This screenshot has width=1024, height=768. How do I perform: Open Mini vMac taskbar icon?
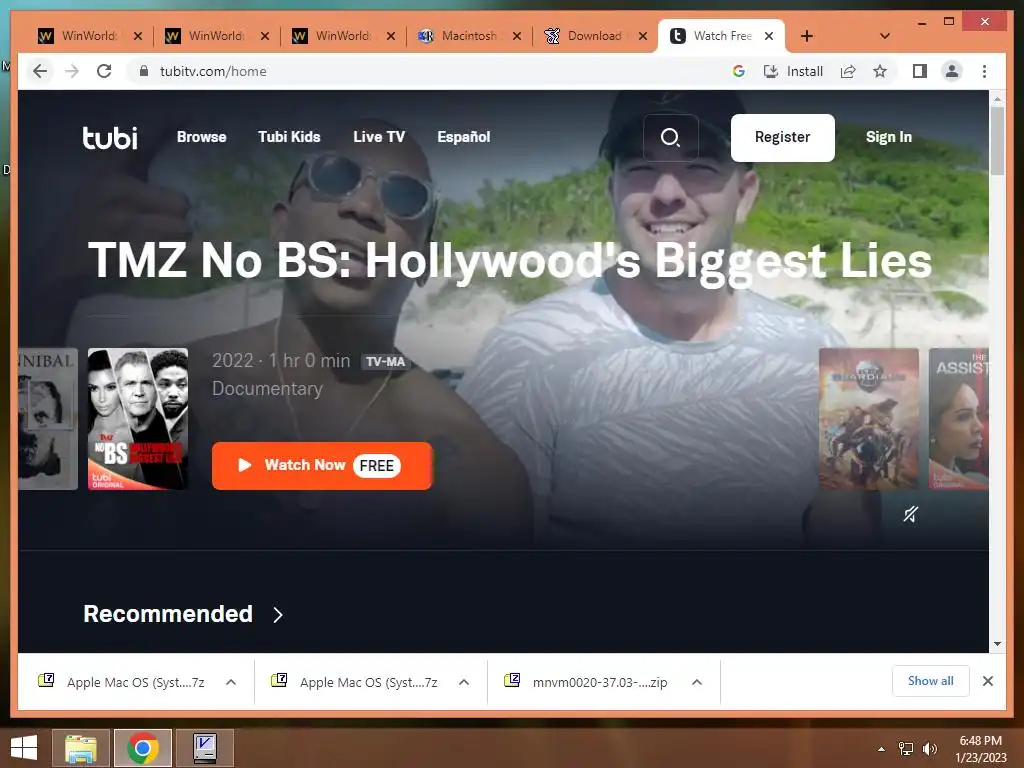[205, 748]
